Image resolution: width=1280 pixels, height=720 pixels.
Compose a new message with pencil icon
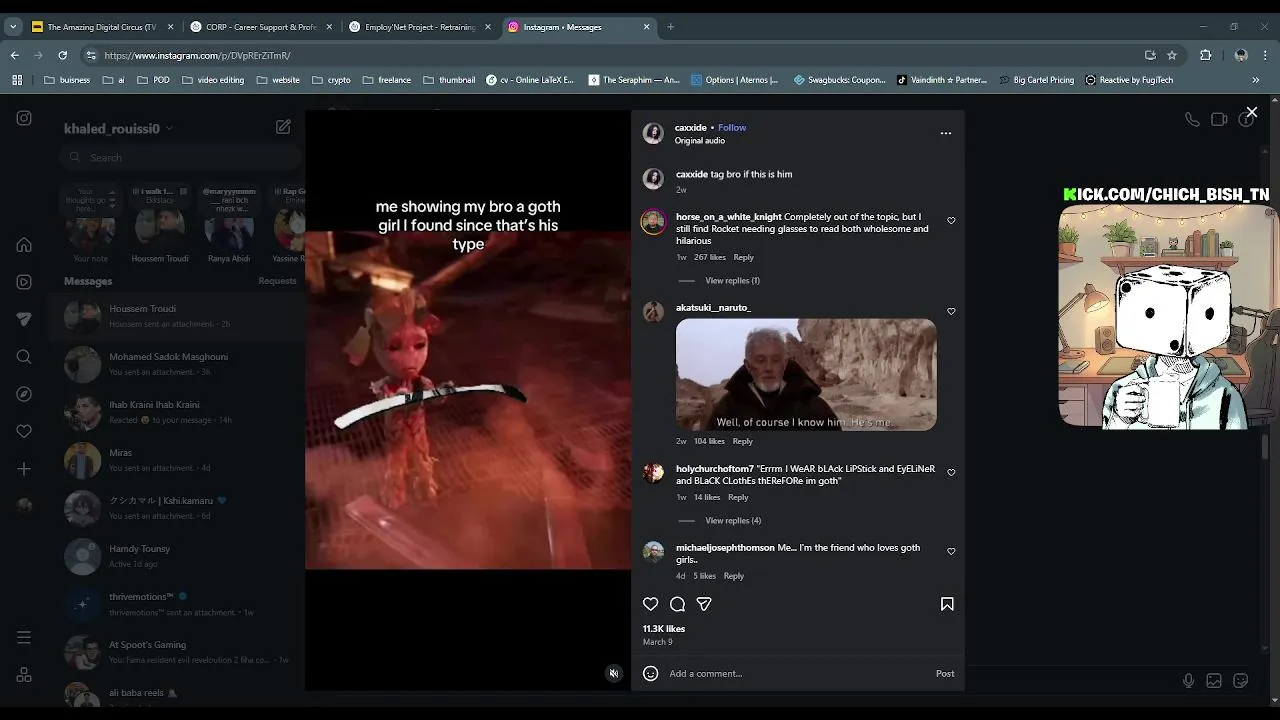coord(283,127)
